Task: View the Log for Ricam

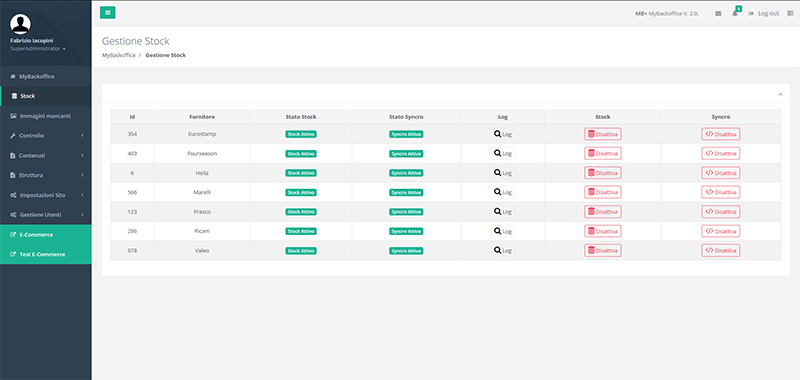Action: point(503,231)
